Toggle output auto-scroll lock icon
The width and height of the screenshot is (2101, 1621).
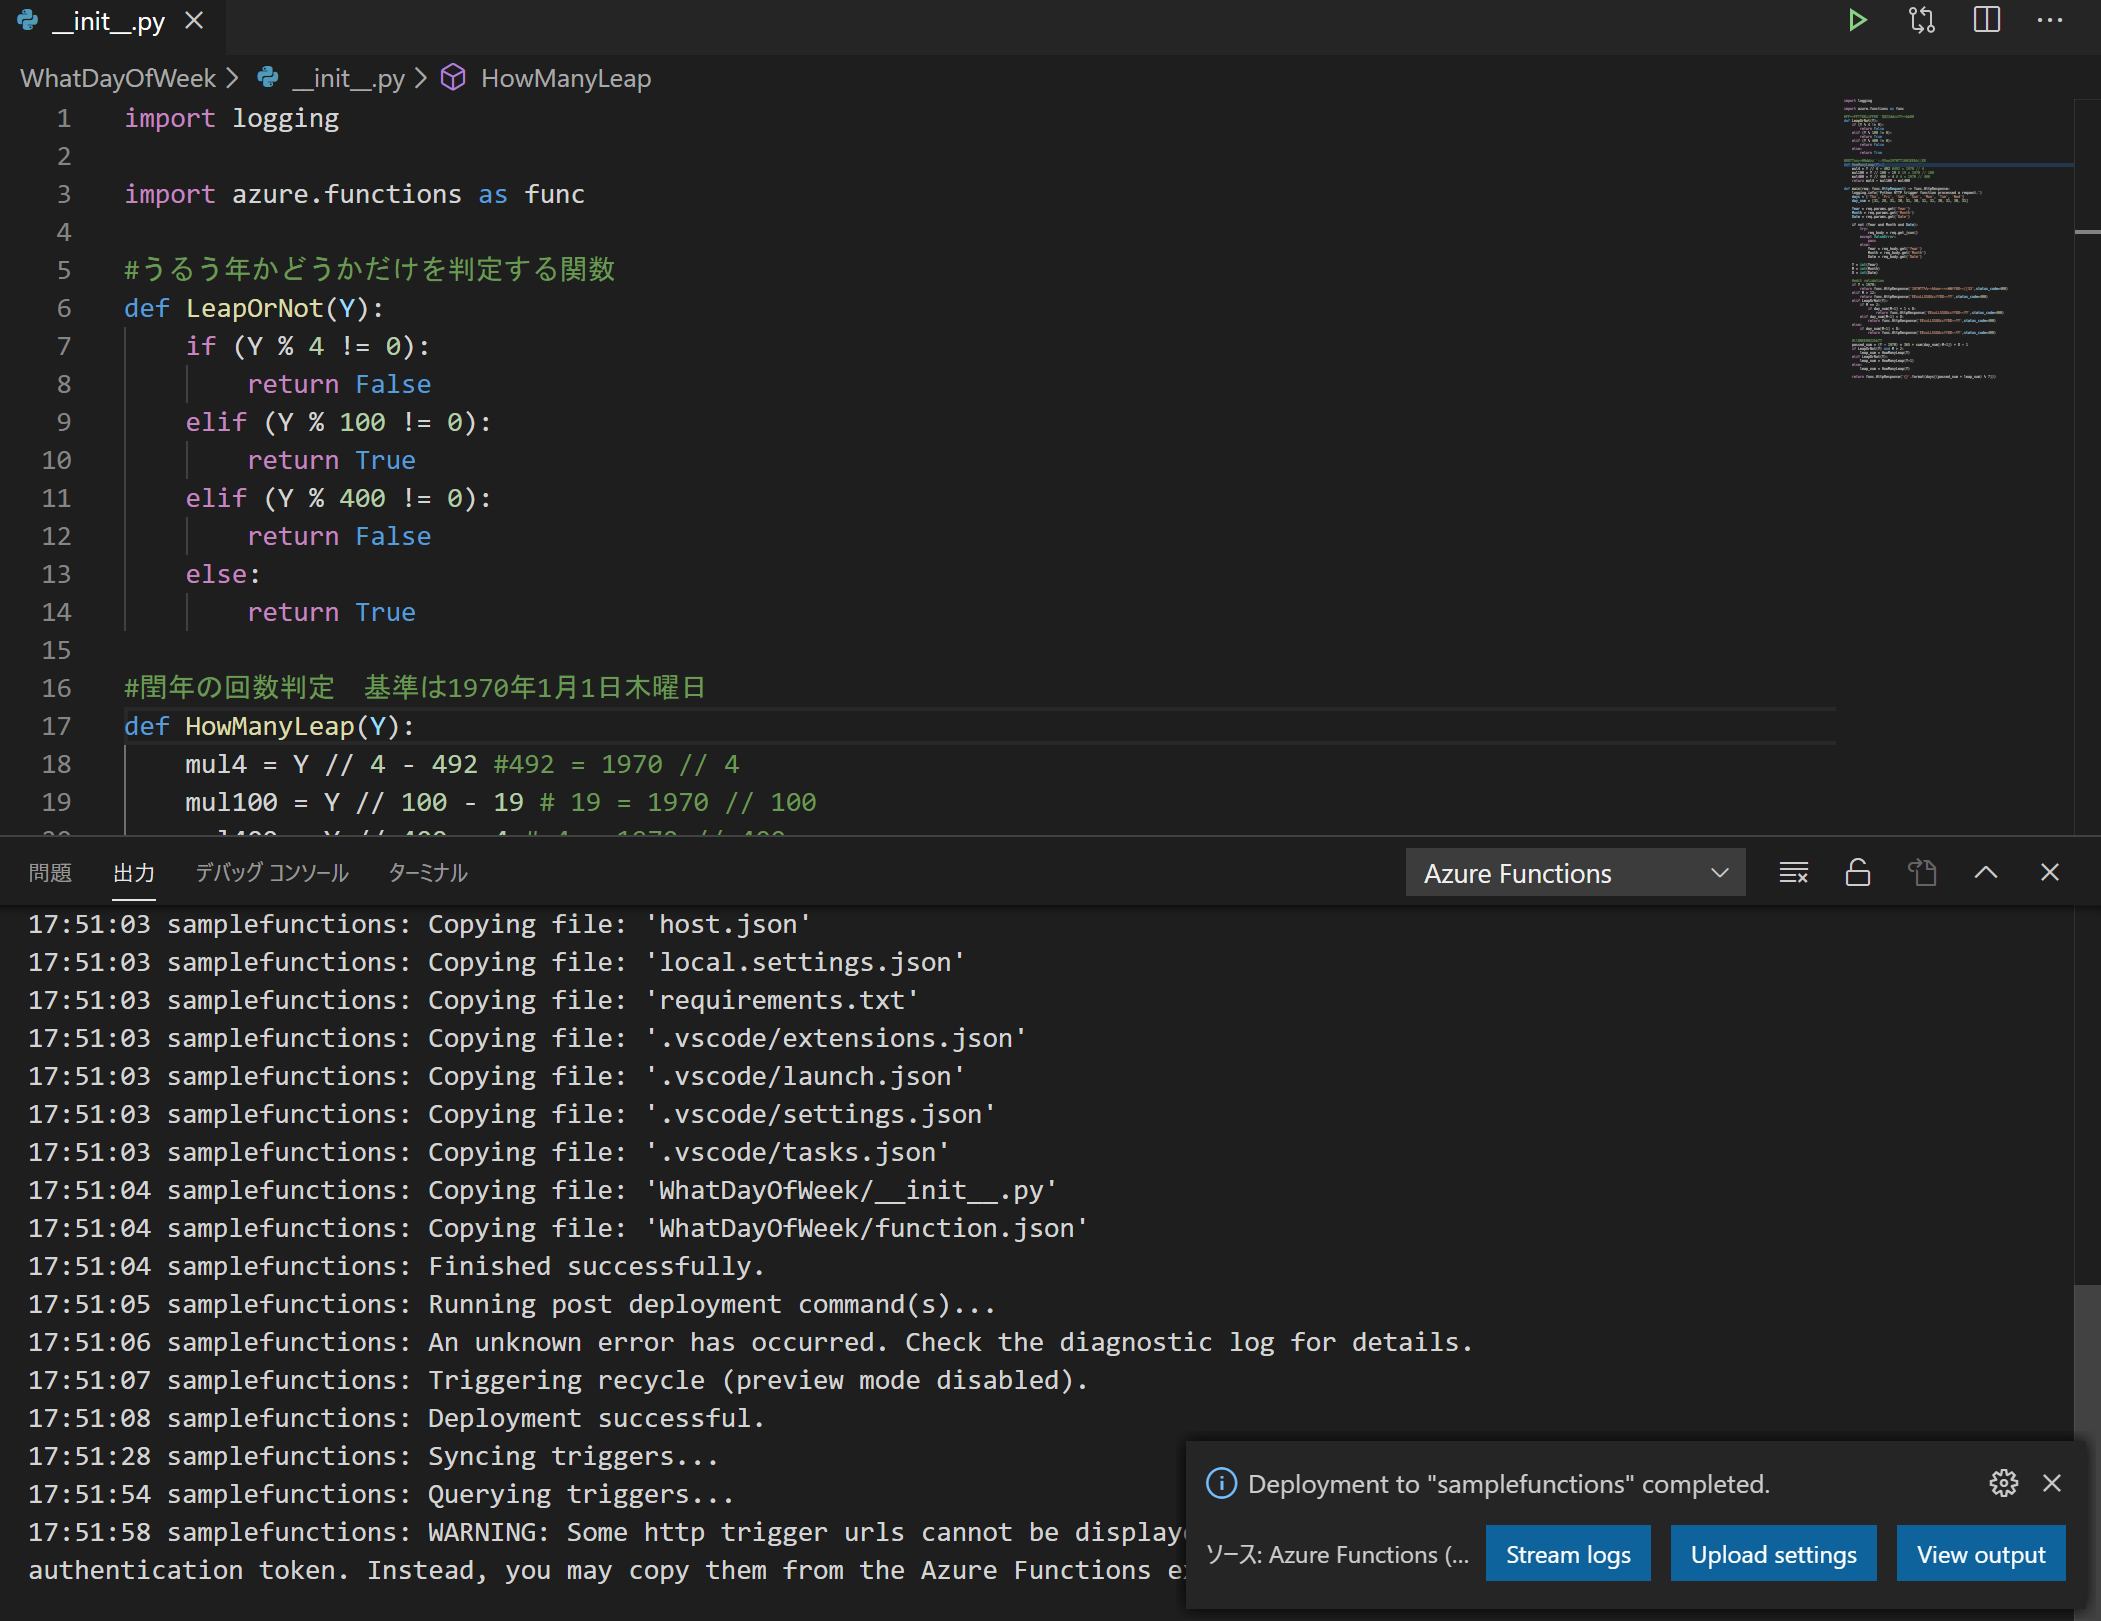pyautogui.click(x=1857, y=873)
